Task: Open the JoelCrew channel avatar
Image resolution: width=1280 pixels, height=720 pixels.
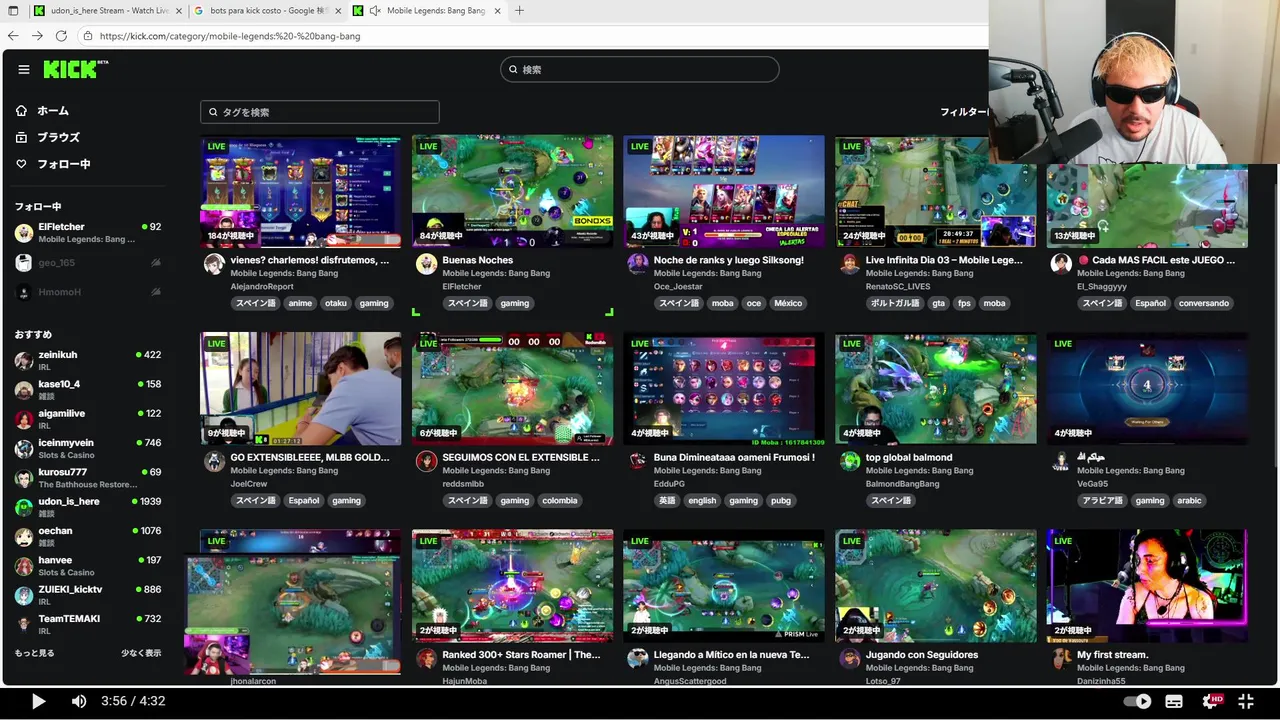Action: point(214,461)
